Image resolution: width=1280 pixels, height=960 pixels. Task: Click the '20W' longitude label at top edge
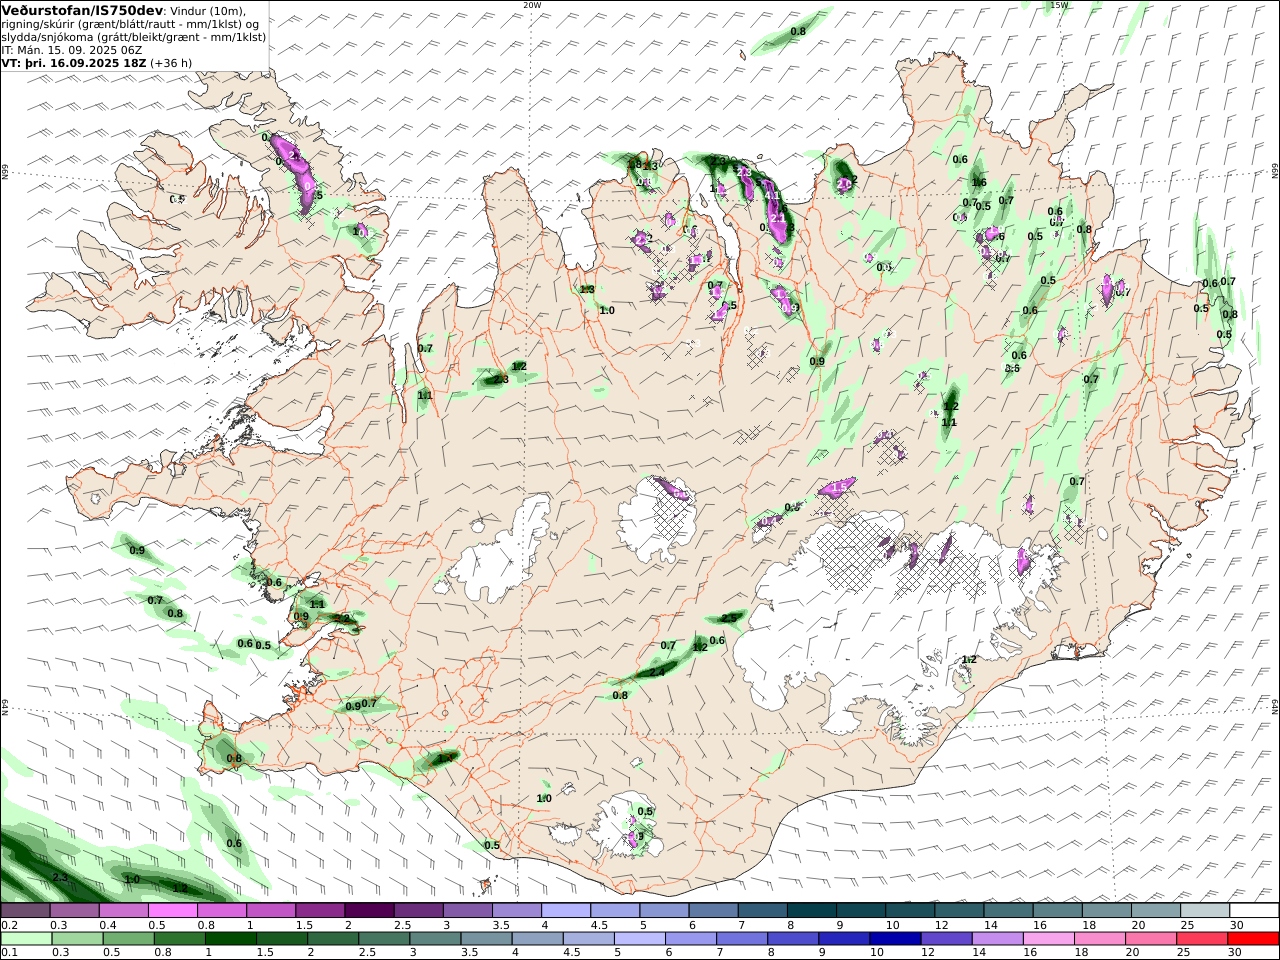[x=532, y=5]
